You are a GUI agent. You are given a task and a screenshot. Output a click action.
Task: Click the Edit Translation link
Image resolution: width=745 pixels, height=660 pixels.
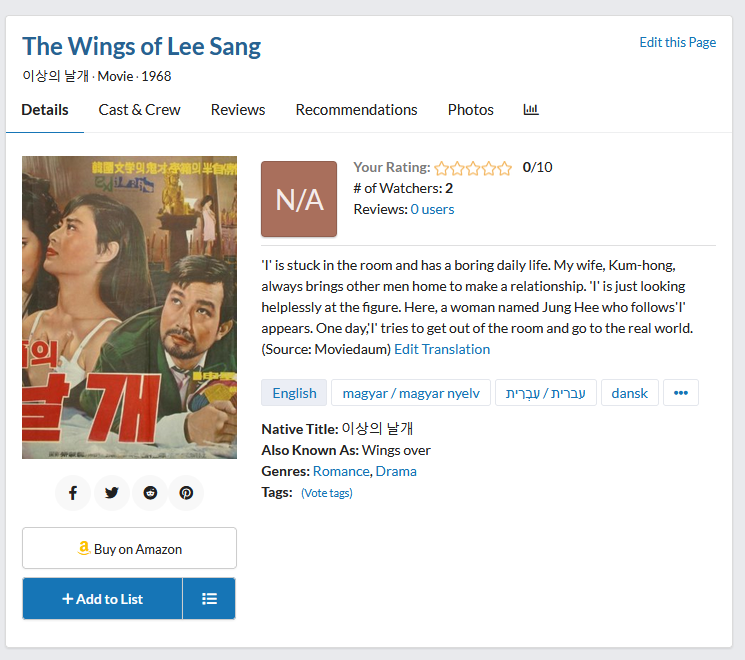[442, 349]
